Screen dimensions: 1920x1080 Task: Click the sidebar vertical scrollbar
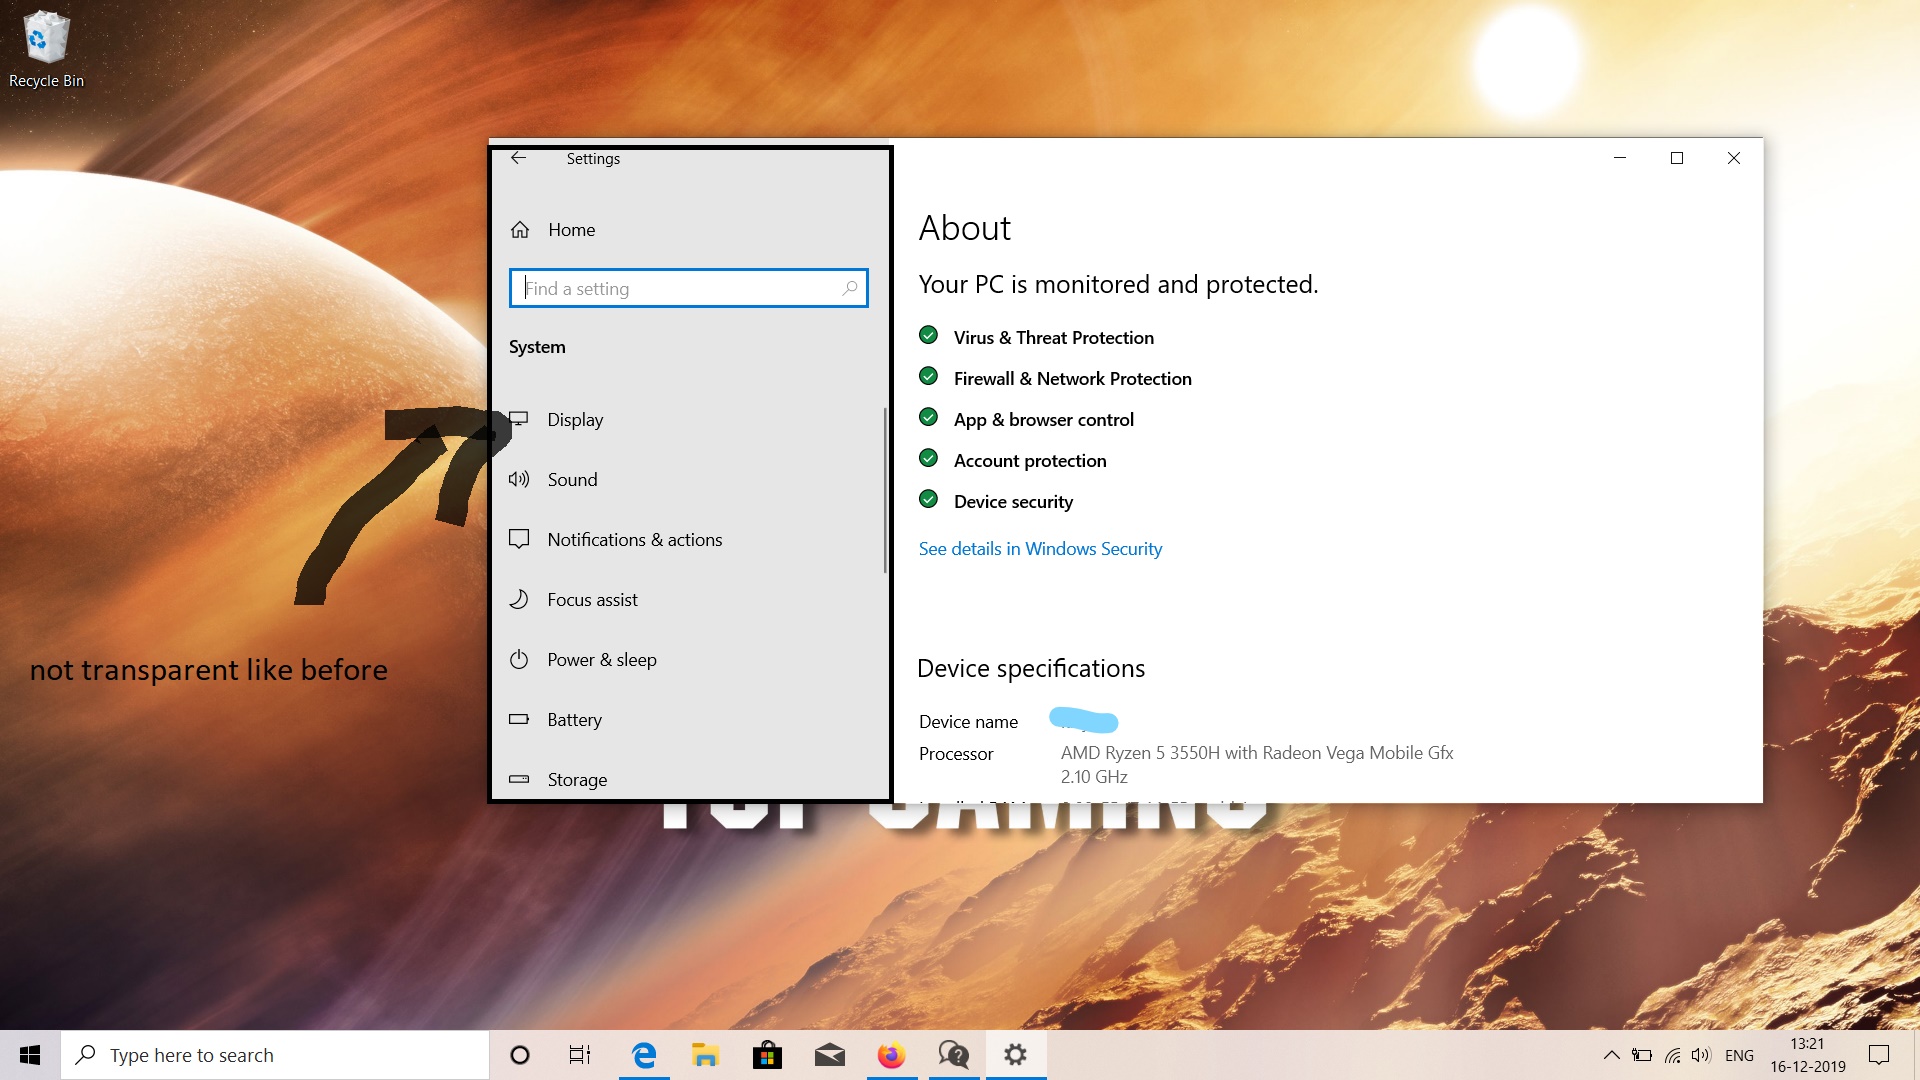point(885,490)
